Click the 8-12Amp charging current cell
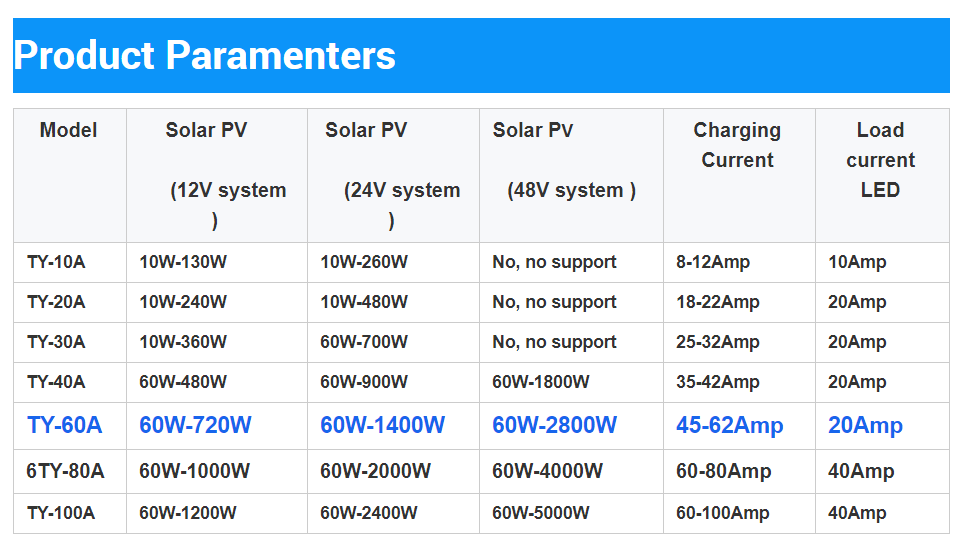The height and width of the screenshot is (538, 974). [x=713, y=262]
